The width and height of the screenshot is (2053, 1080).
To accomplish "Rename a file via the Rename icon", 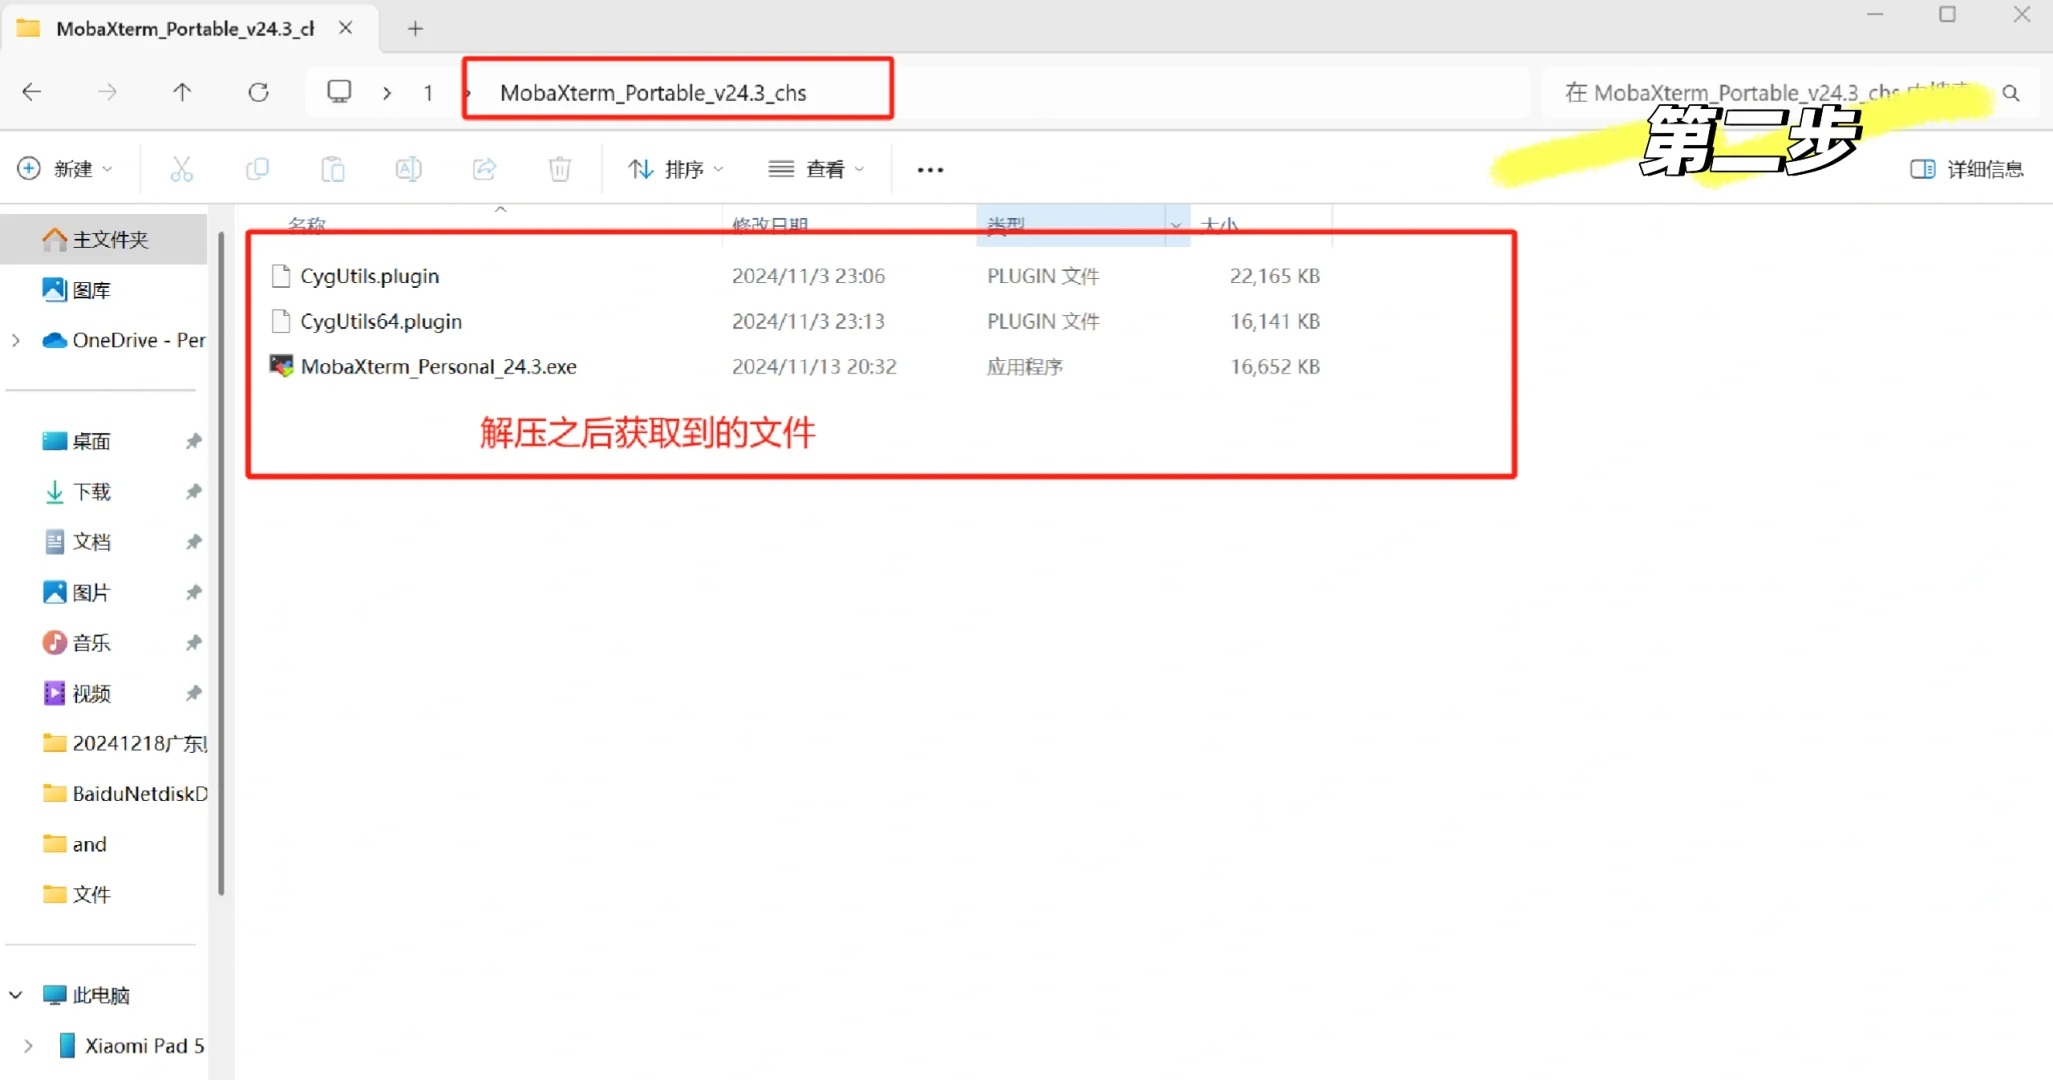I will coord(408,169).
